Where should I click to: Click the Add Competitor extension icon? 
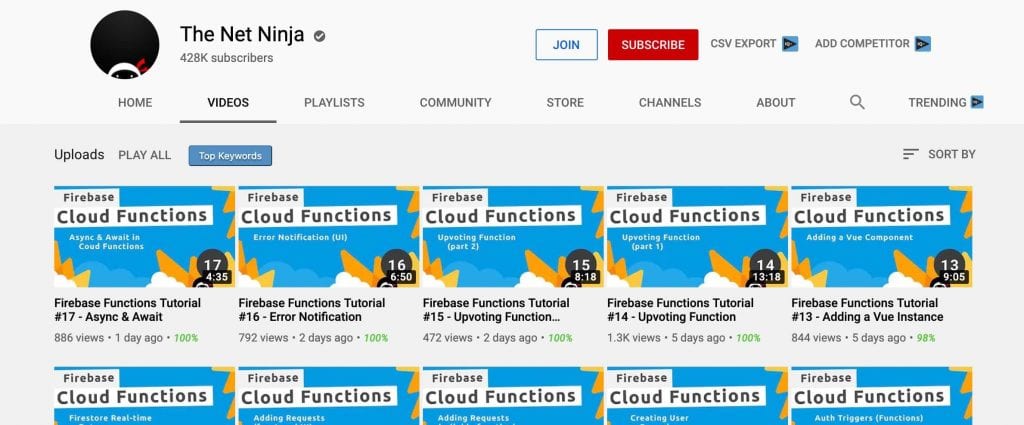923,44
